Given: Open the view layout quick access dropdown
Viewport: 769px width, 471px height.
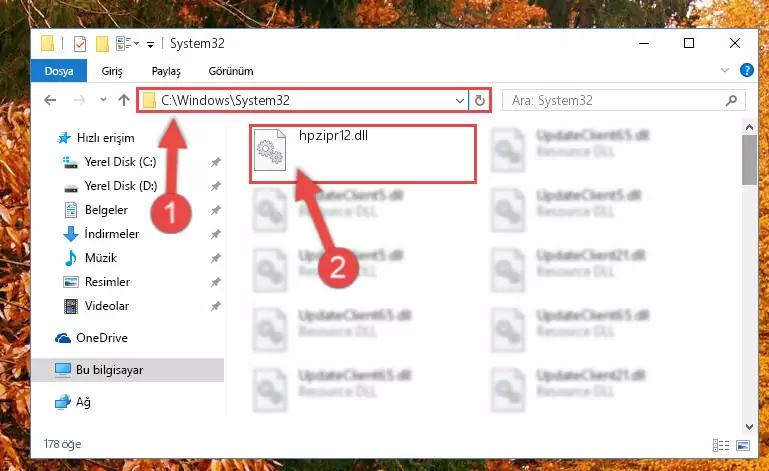Looking at the screenshot, I should (x=127, y=44).
